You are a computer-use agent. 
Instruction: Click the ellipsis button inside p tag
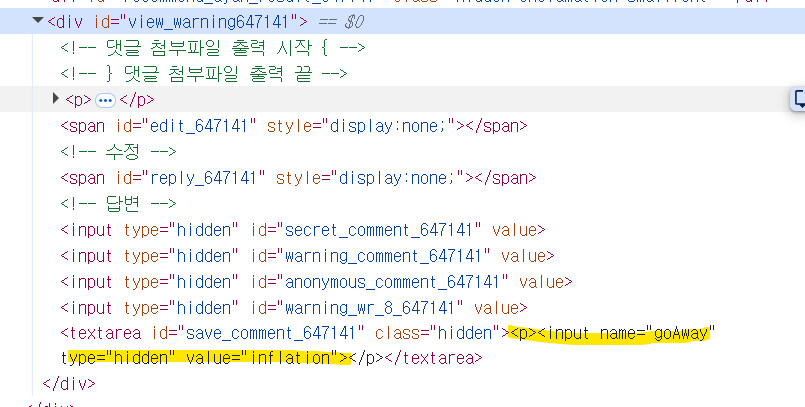105,100
